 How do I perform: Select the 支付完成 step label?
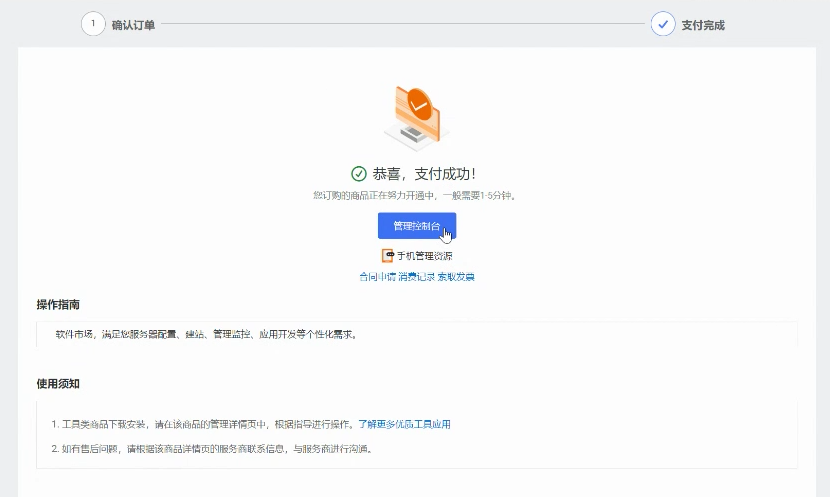click(x=703, y=25)
